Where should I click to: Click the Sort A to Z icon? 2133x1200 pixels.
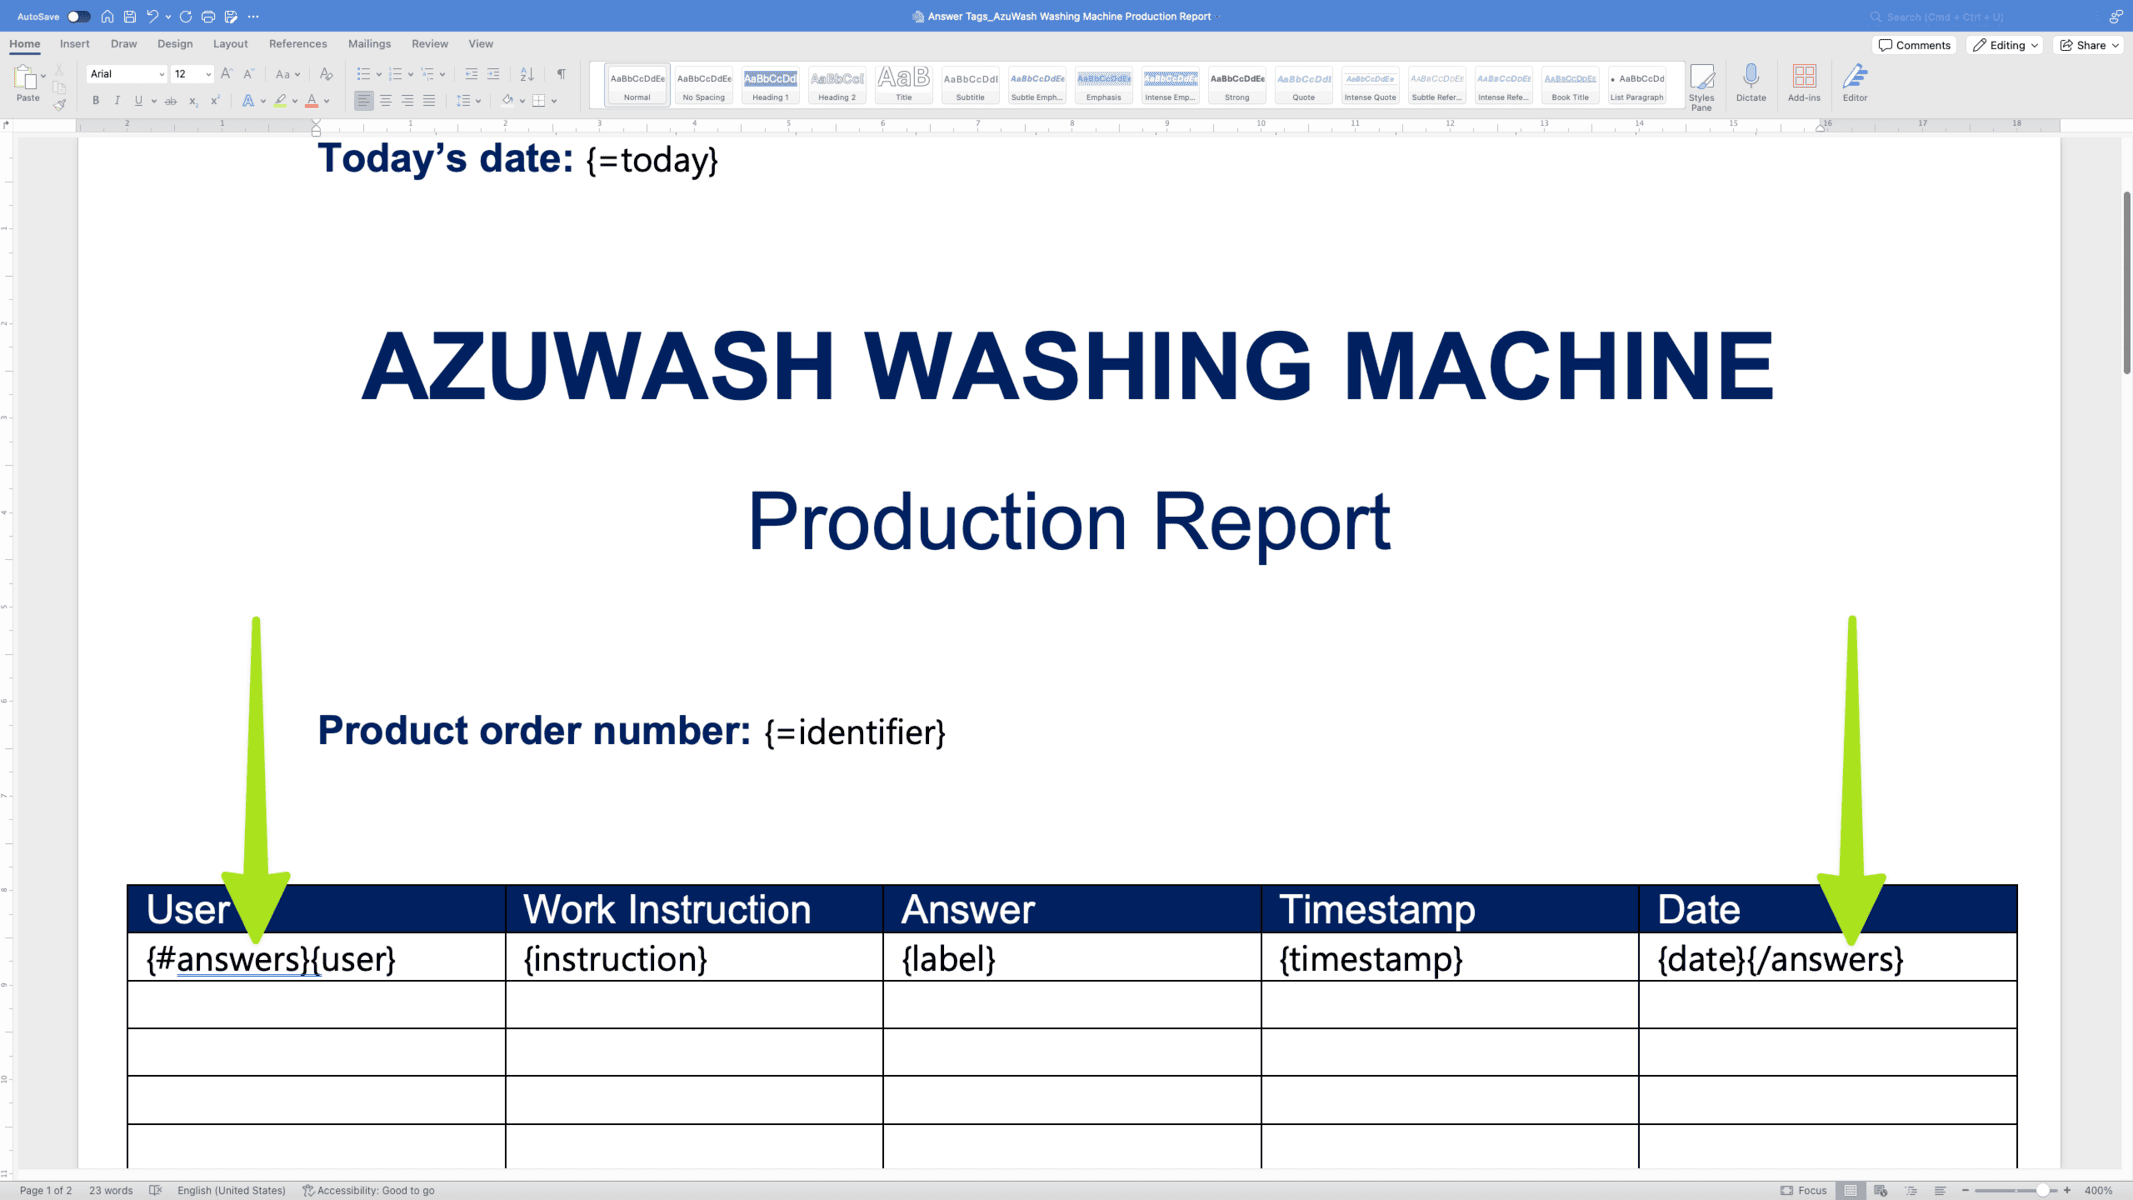(527, 74)
